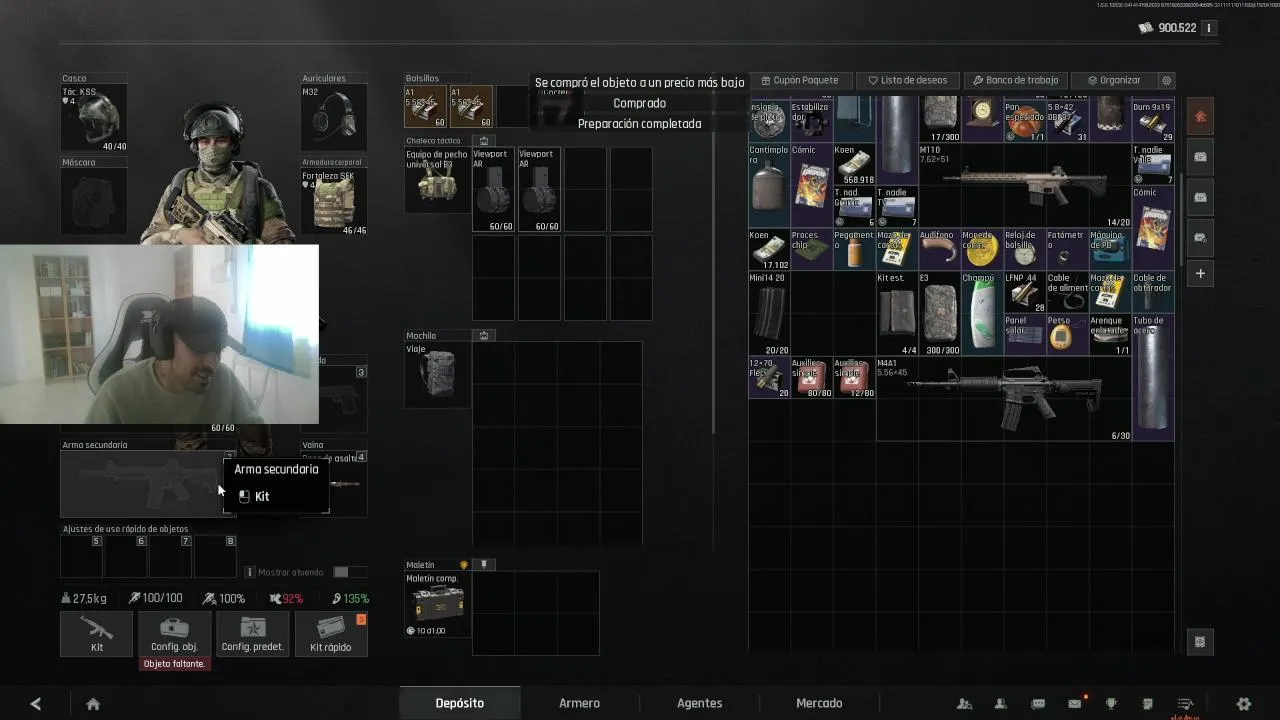
Task: Add a new stash page with plus
Action: [x=1200, y=273]
